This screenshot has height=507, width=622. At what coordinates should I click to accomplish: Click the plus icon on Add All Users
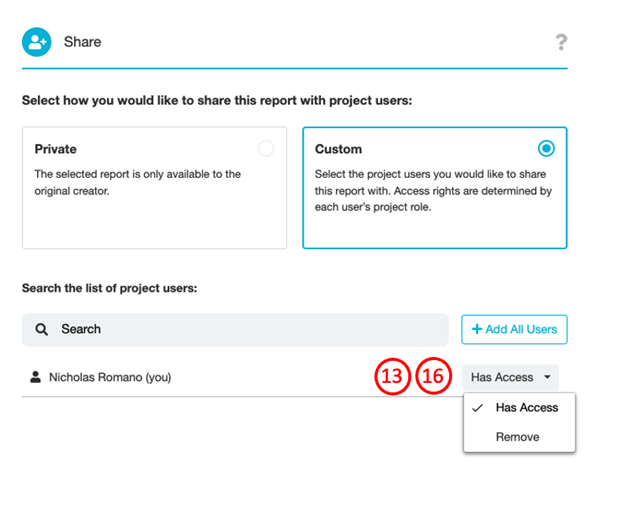(476, 329)
